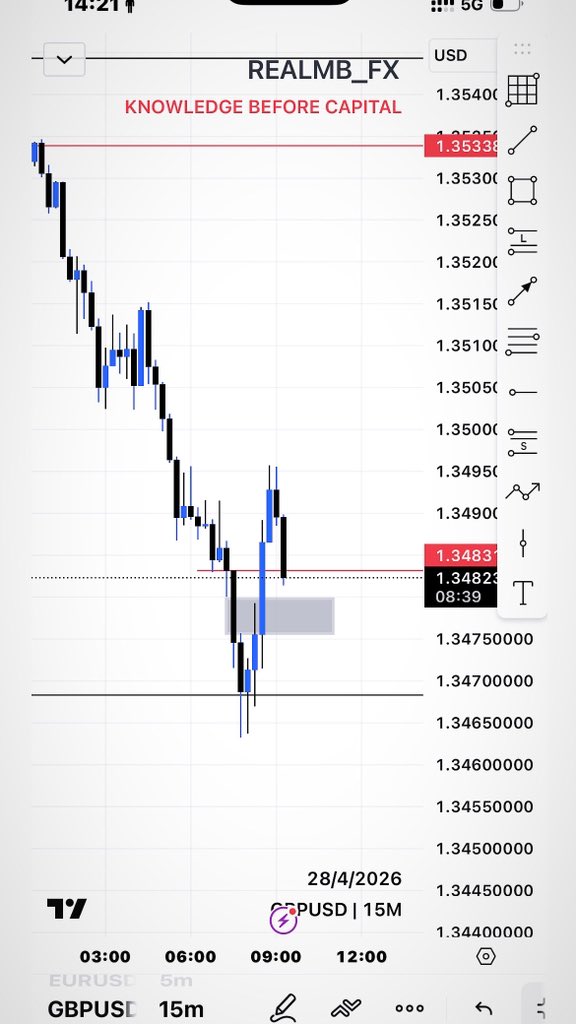Select the rectangle shape tool
576x1024 pixels.
pyautogui.click(x=522, y=191)
